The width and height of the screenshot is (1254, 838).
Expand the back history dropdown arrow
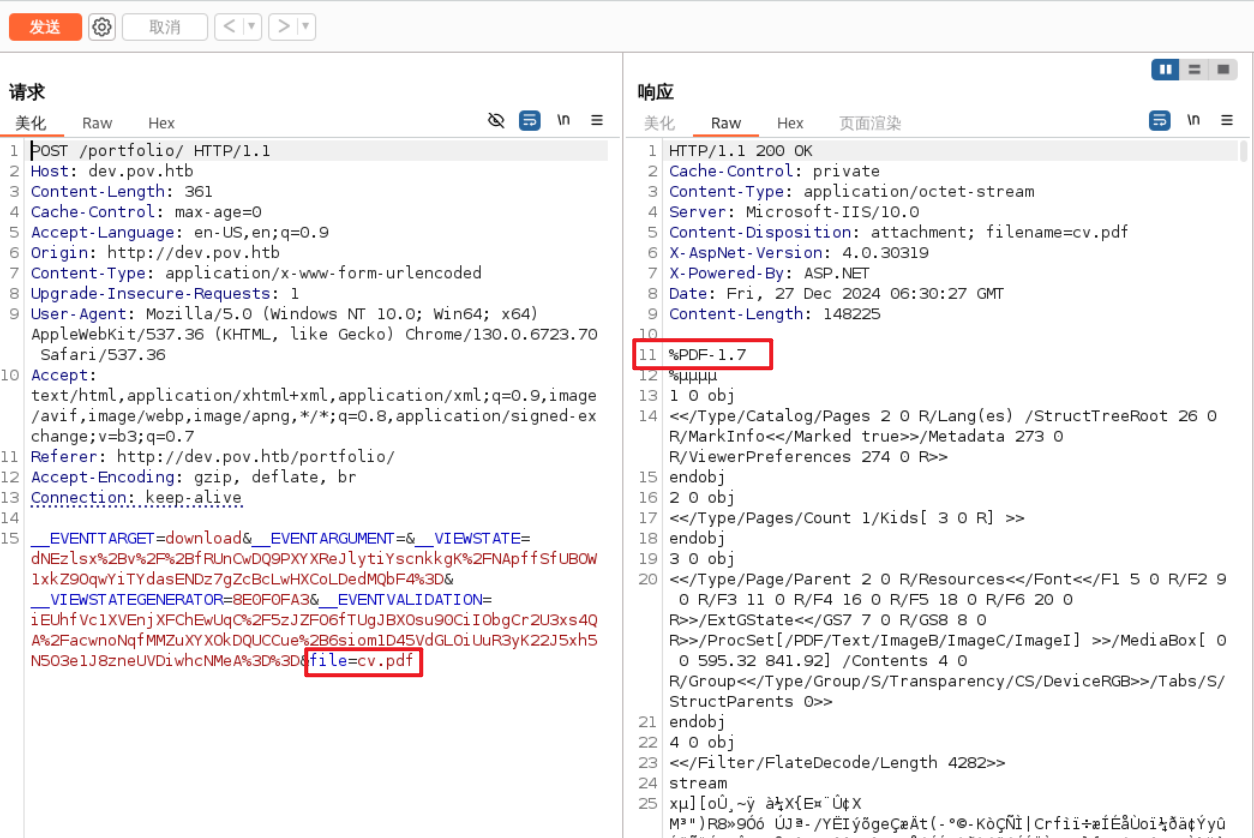(251, 27)
